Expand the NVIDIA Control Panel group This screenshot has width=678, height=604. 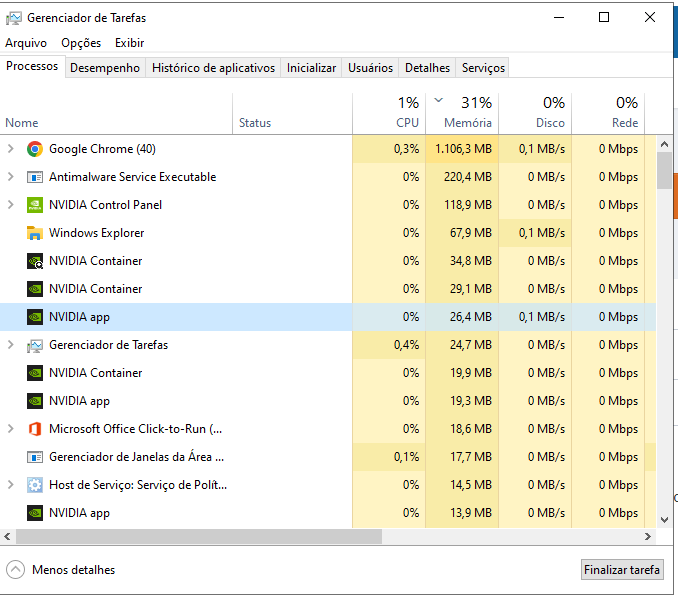pos(11,205)
